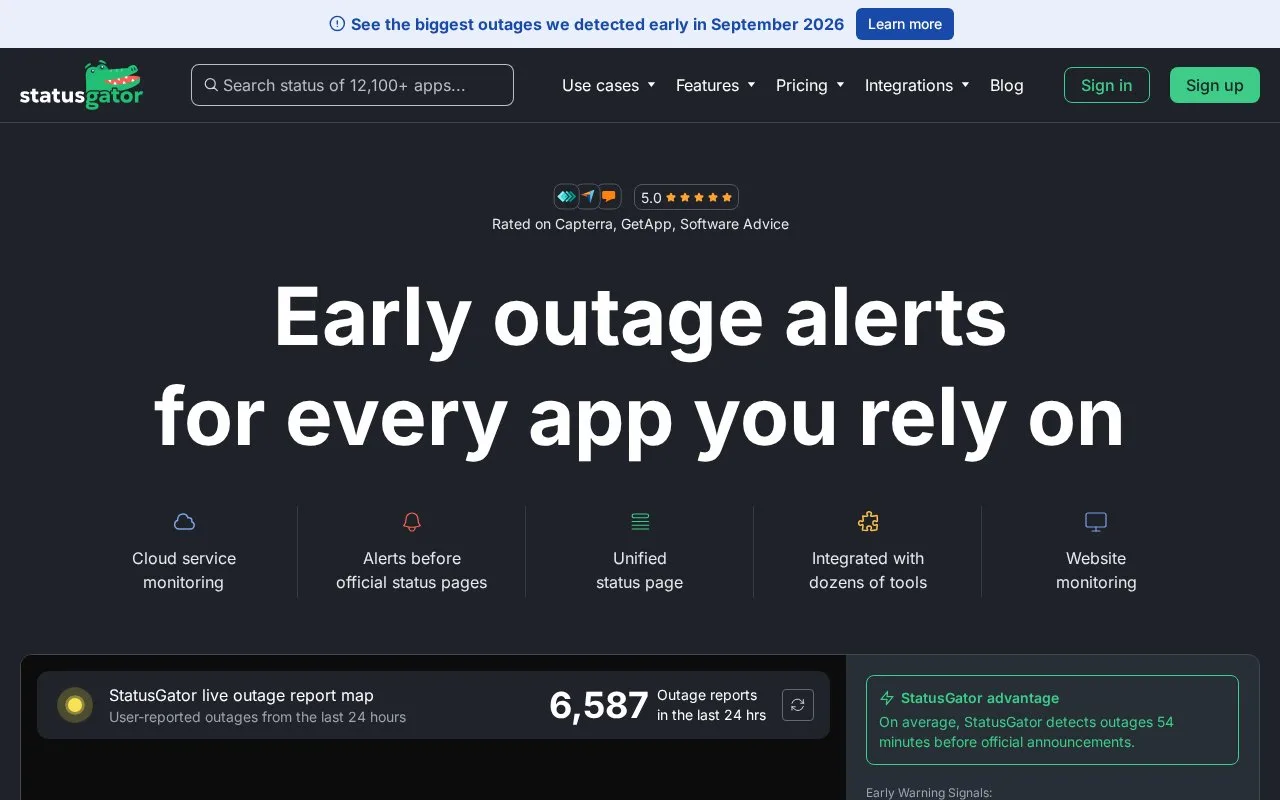Click the bell icon above Alerts before
This screenshot has height=800, width=1280.
[x=412, y=521]
